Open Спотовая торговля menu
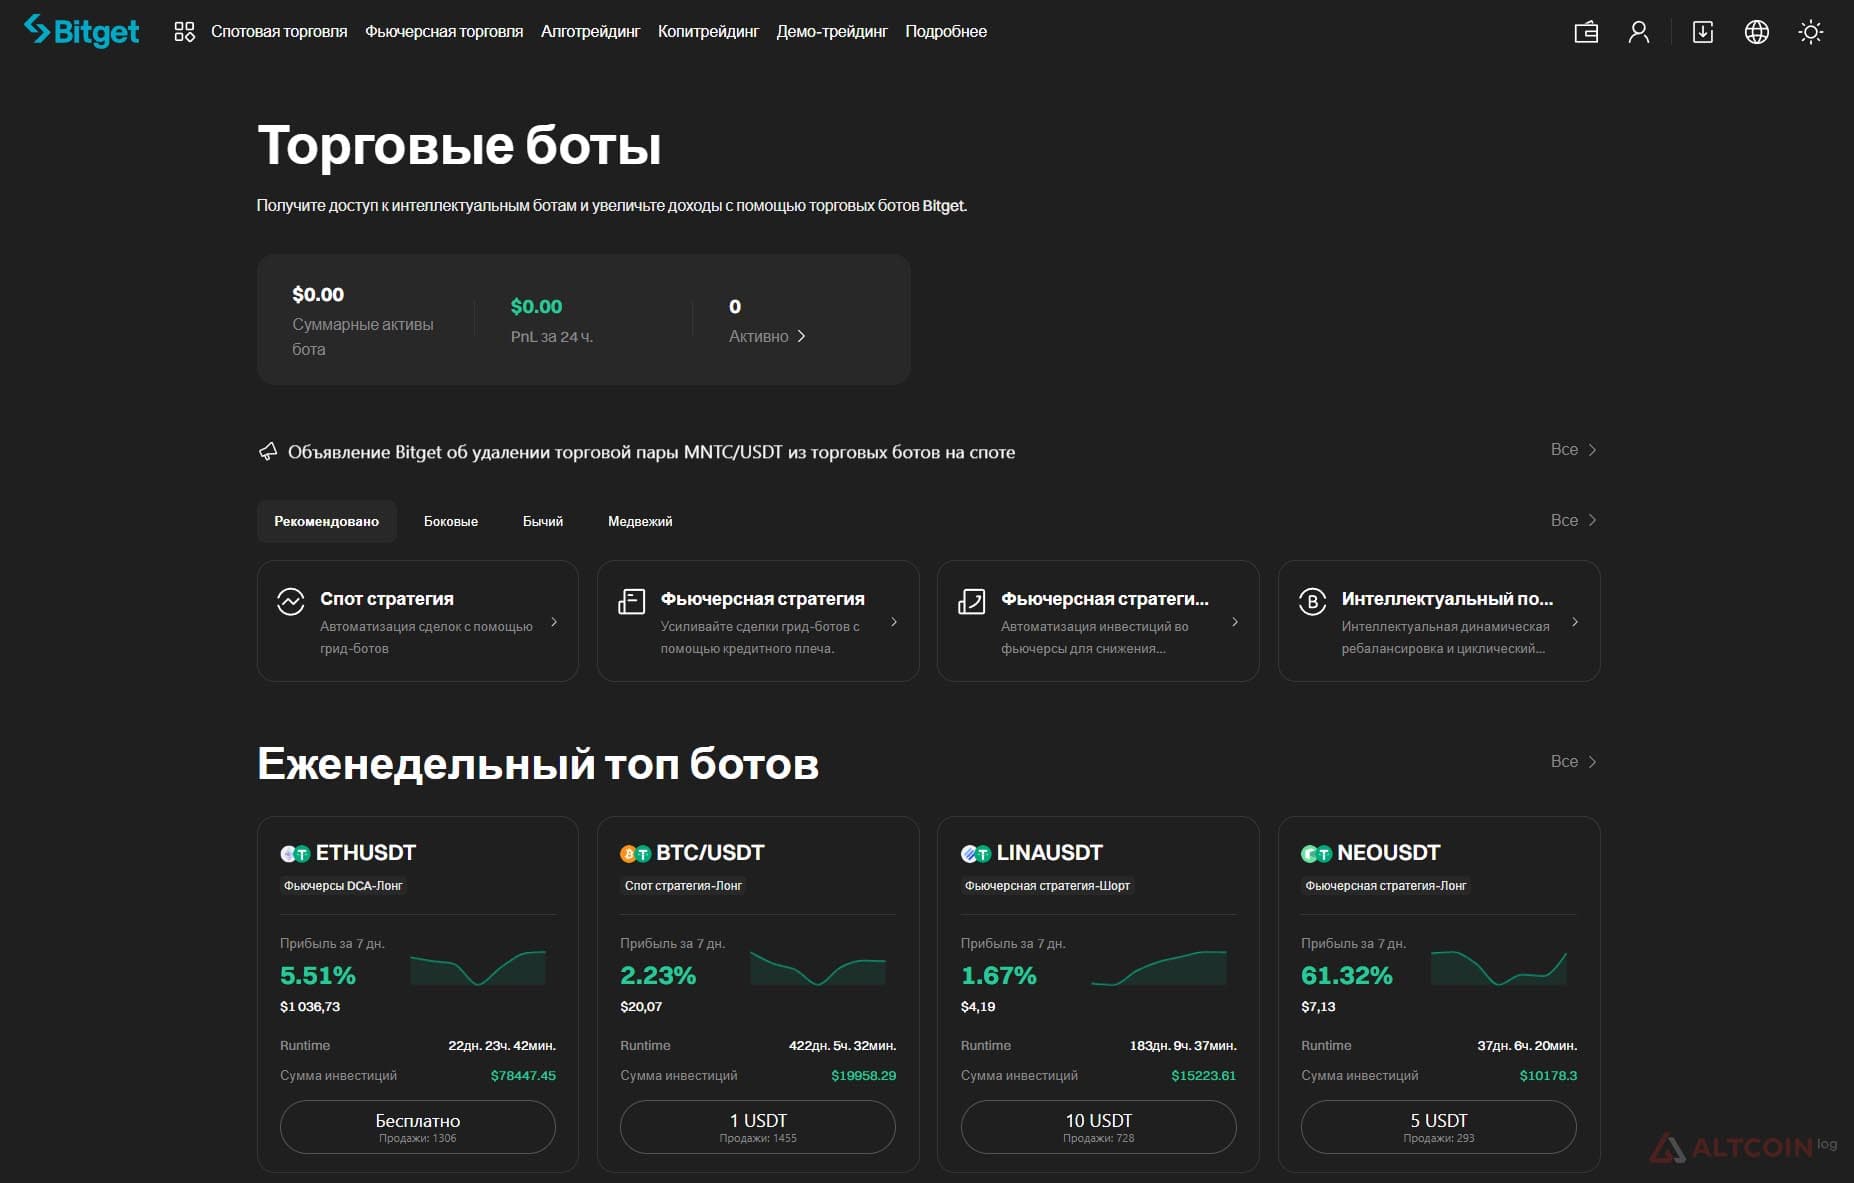This screenshot has width=1854, height=1183. coord(279,32)
